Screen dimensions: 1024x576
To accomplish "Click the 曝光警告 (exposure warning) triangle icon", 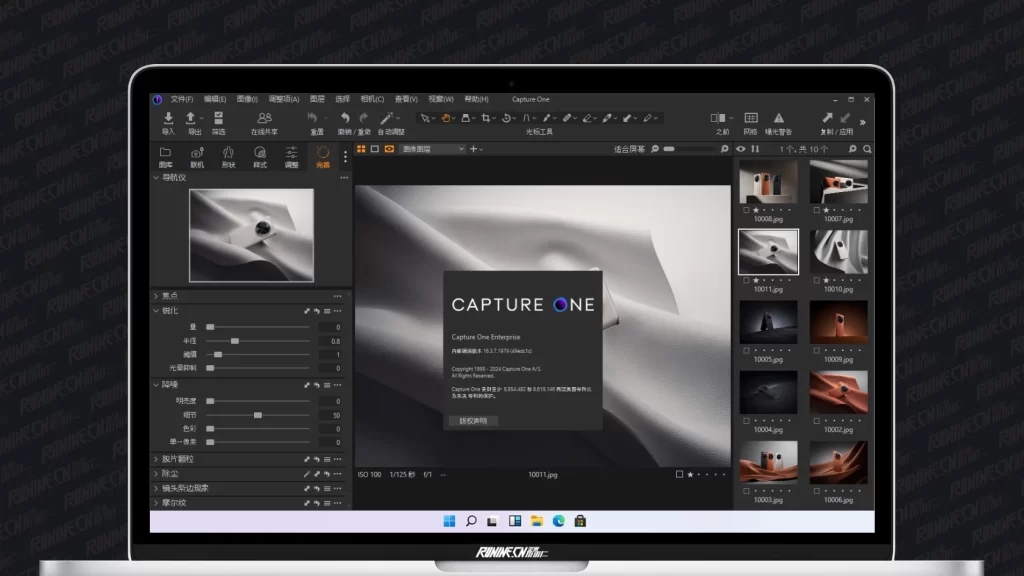I will [x=778, y=119].
